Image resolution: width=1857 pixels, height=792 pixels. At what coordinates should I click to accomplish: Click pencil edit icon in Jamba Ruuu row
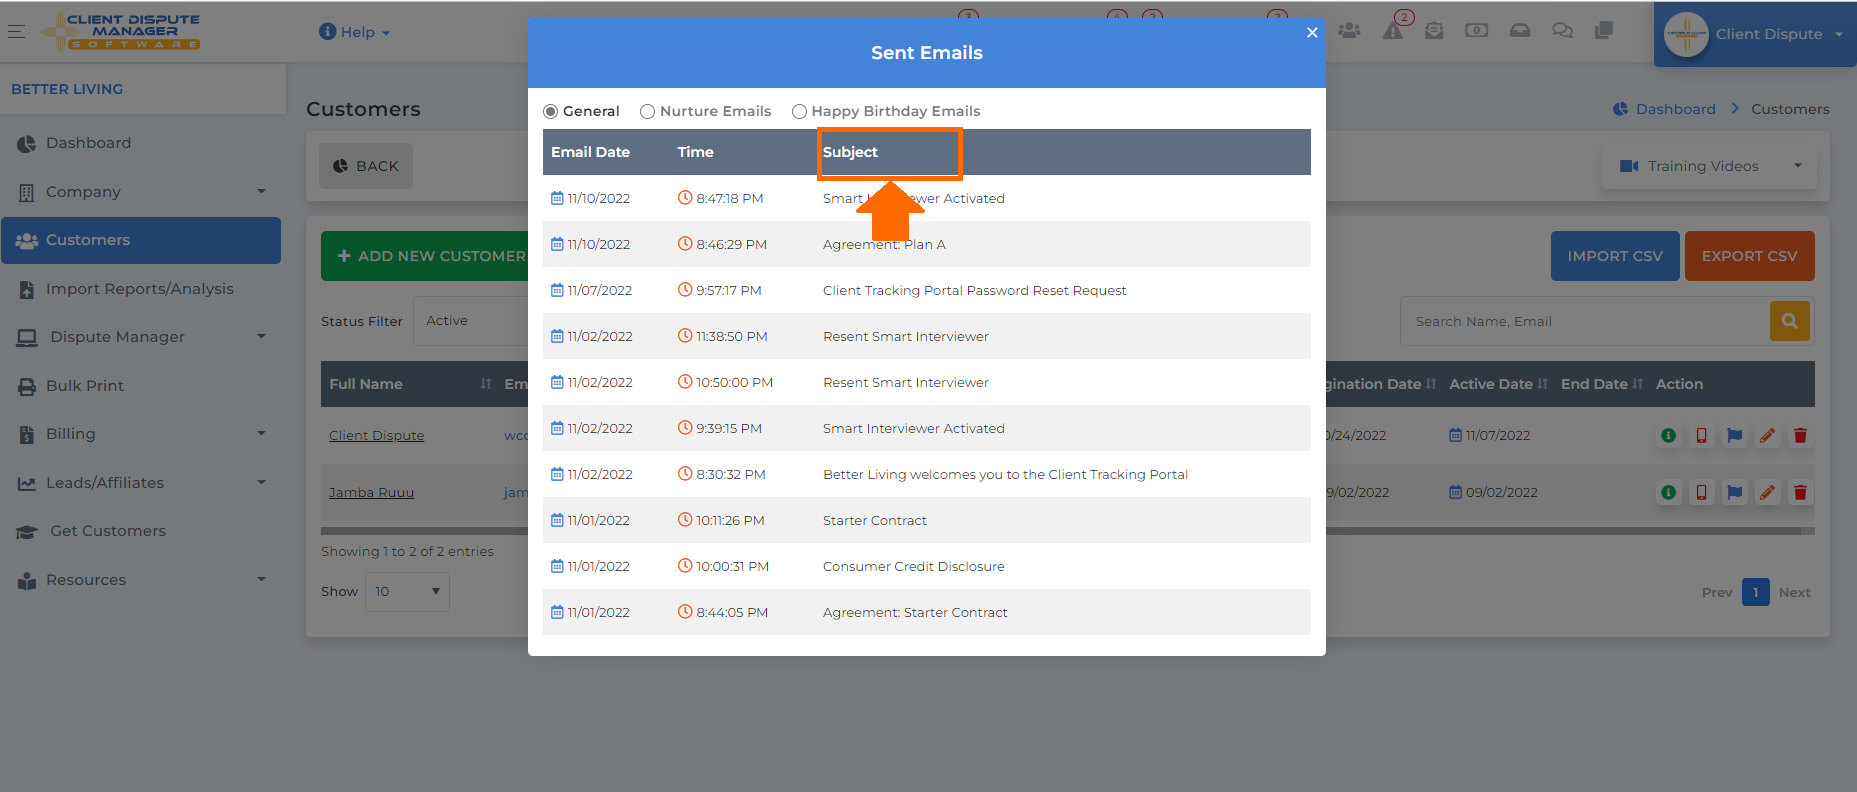(x=1768, y=493)
